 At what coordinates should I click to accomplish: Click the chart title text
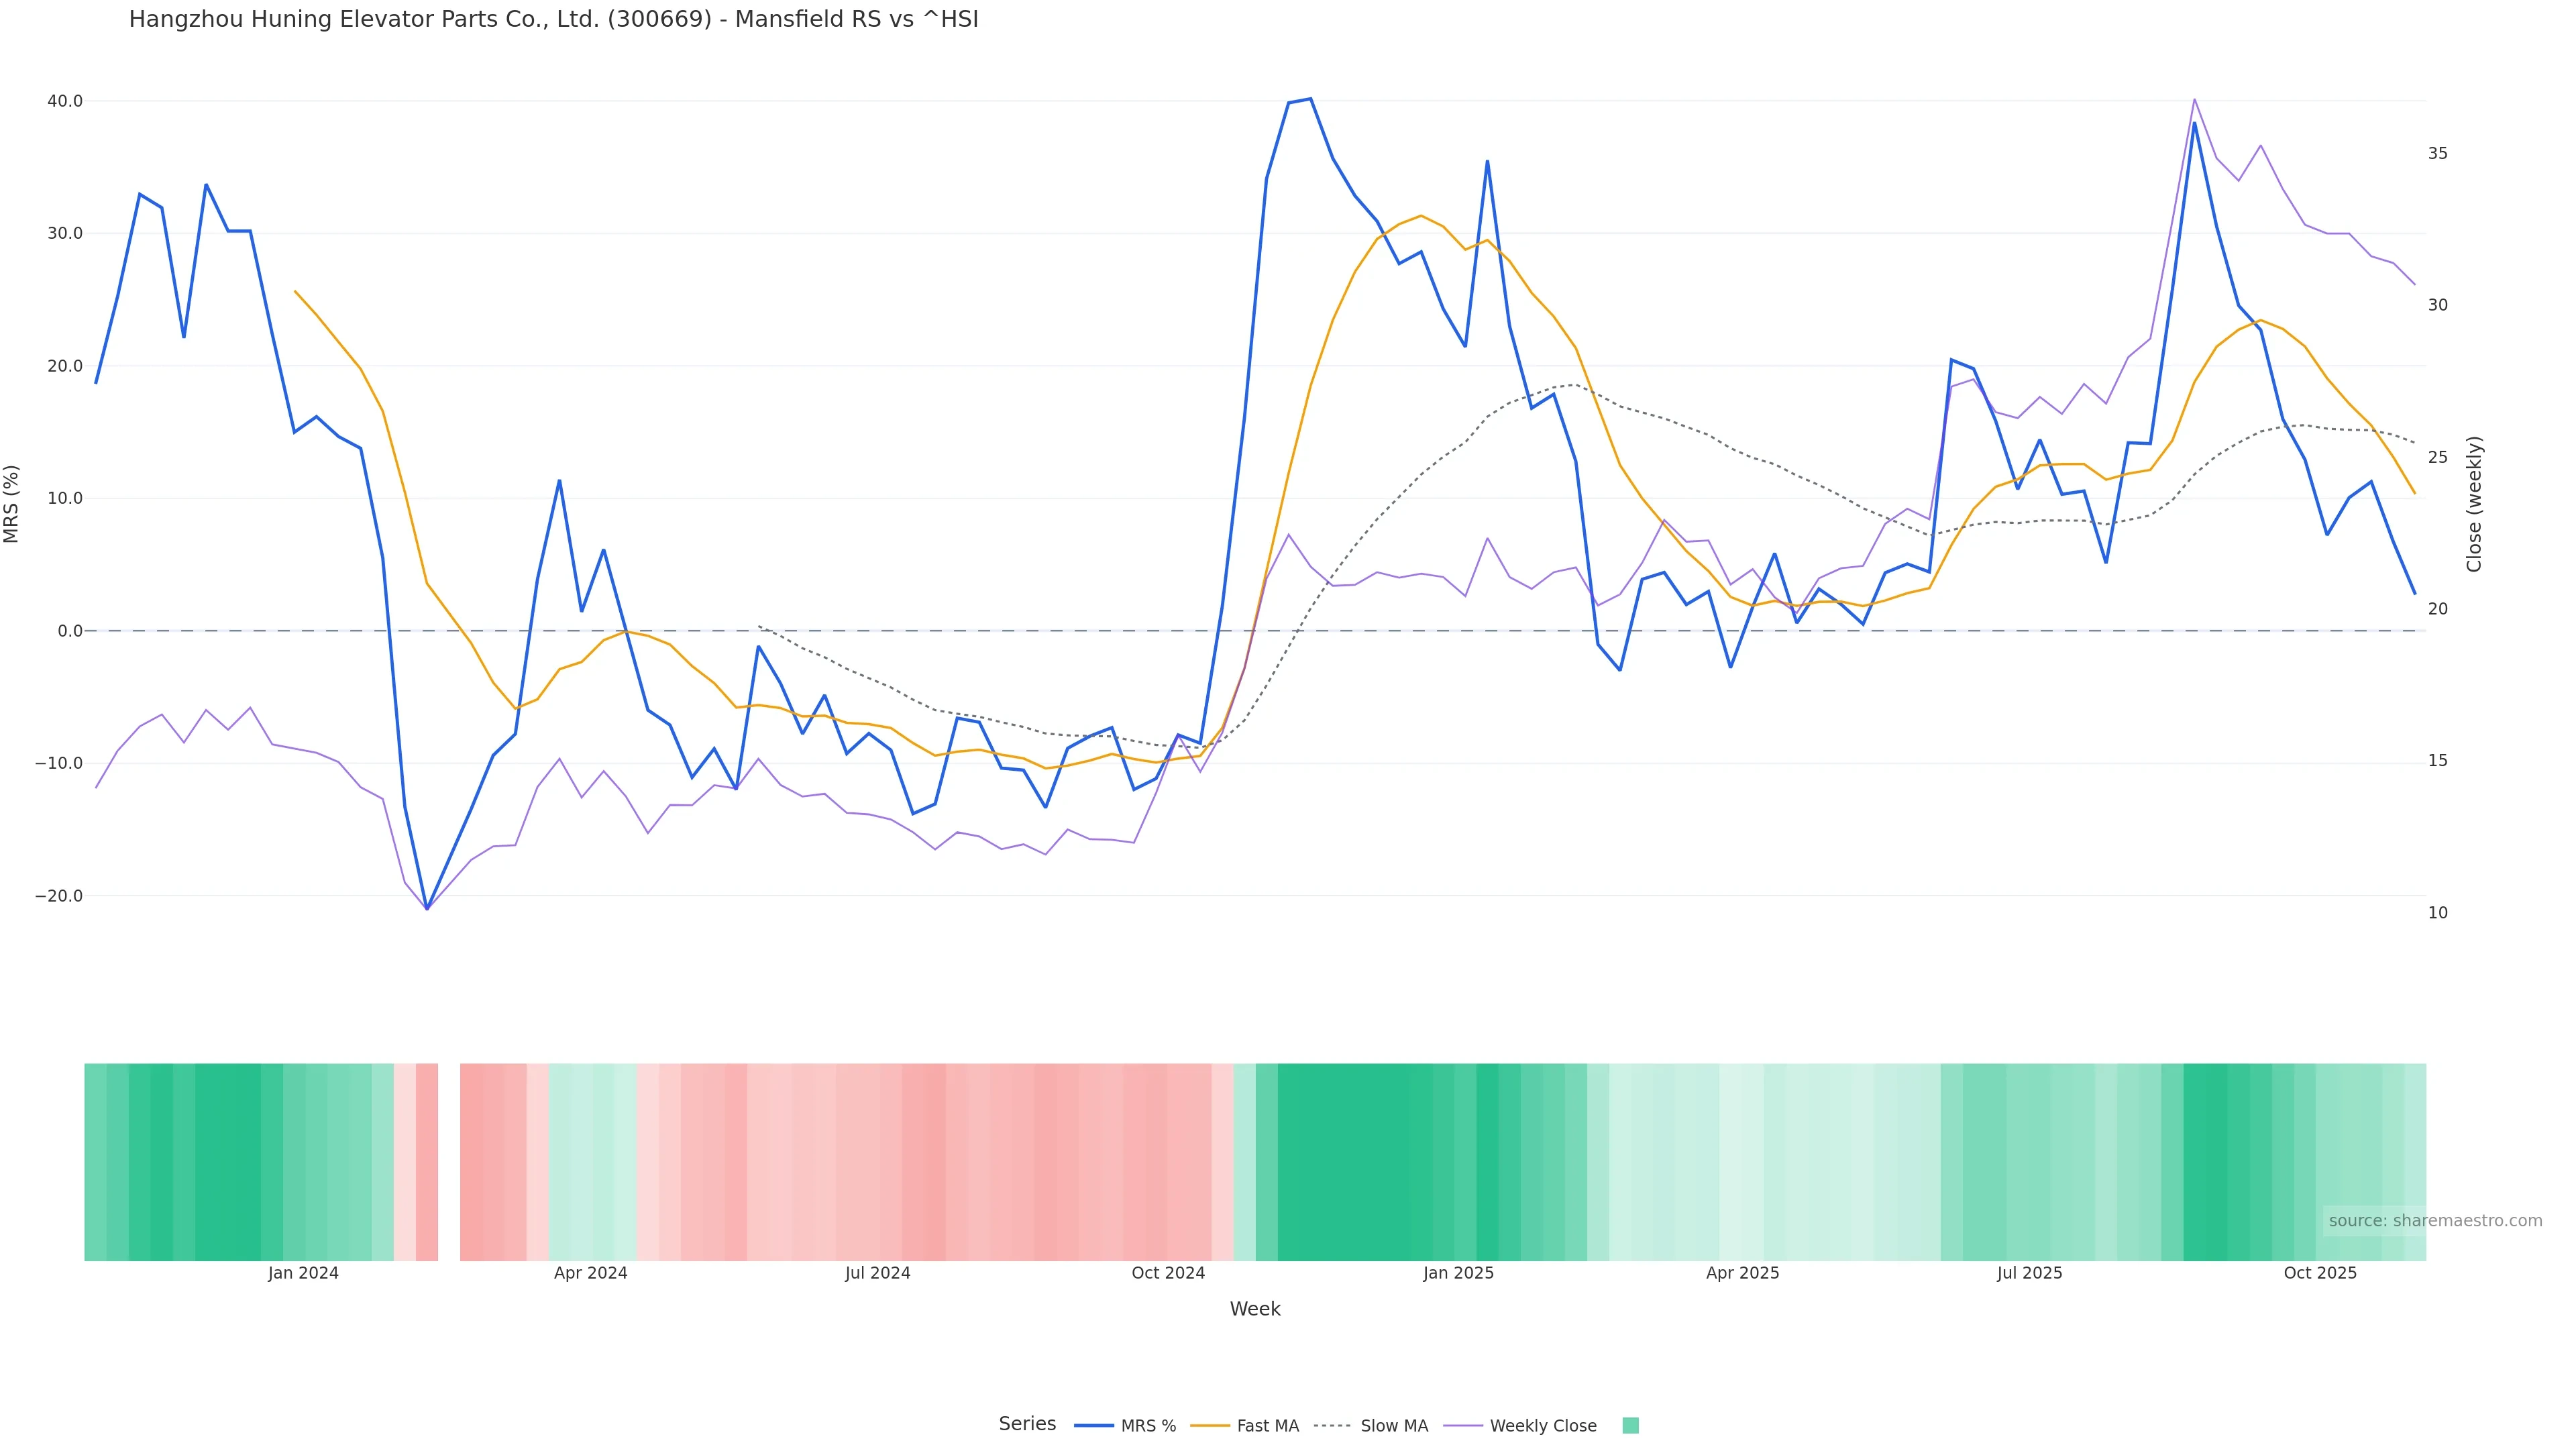click(553, 19)
